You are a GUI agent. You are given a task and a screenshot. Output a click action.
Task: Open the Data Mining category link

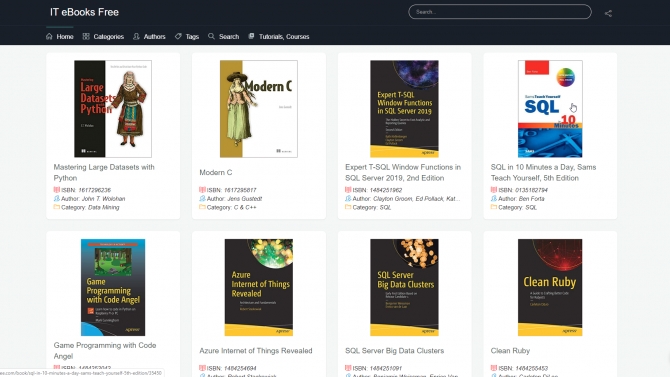tap(103, 207)
